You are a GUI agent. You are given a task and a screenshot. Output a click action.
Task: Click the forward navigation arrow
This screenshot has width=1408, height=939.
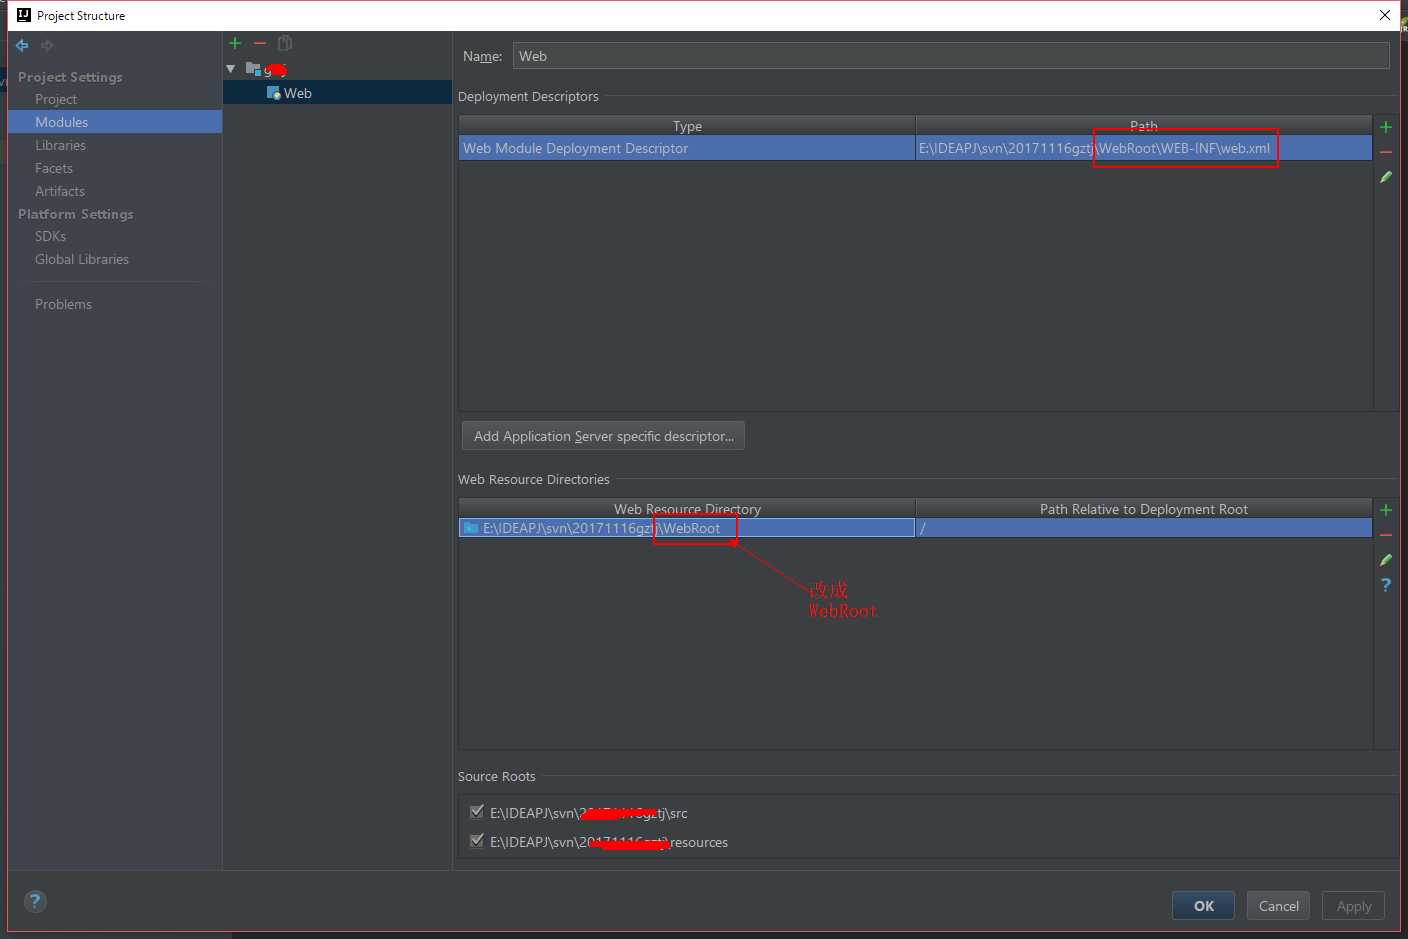tap(47, 45)
